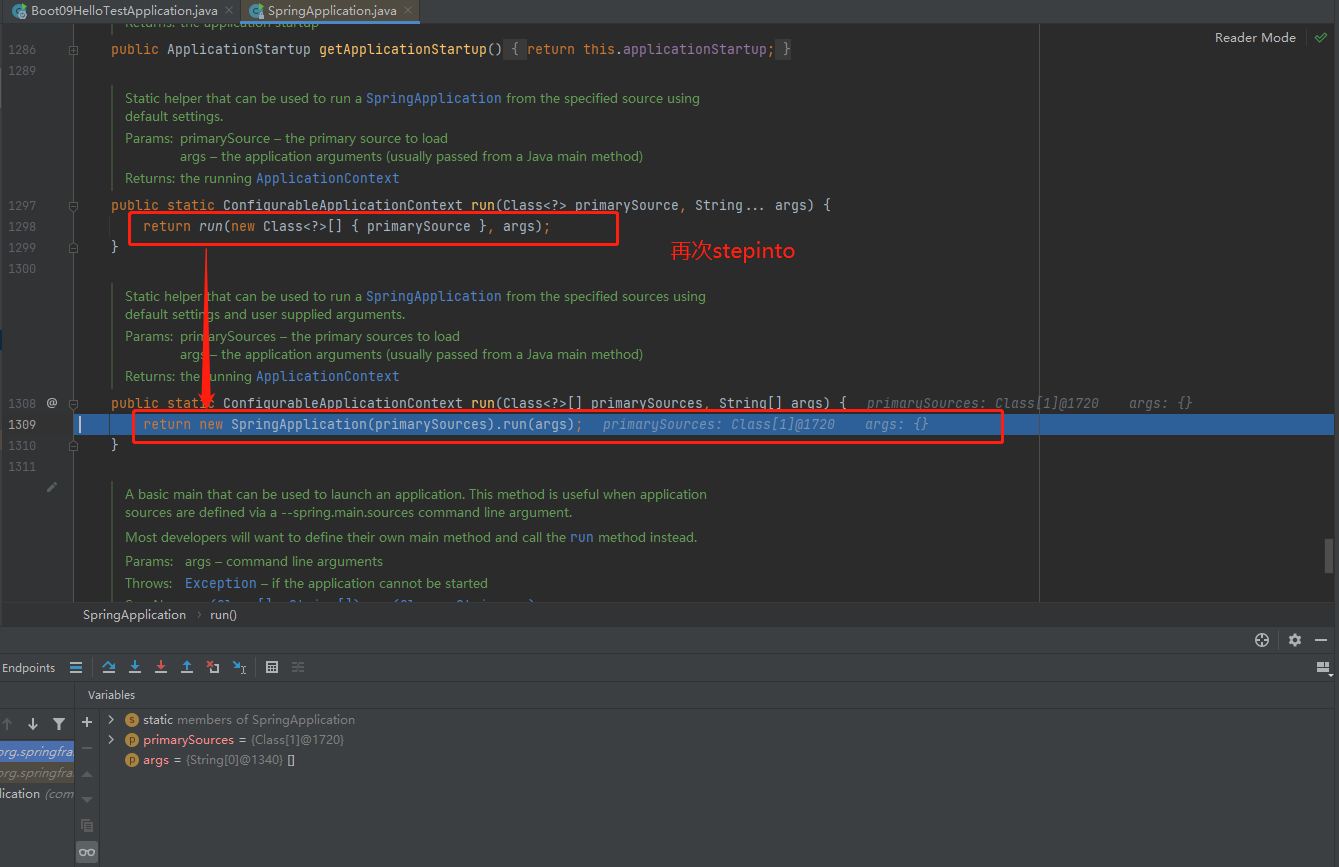The height and width of the screenshot is (867, 1339).
Task: Open ApplicationContext link above line 1297
Action: 328,178
